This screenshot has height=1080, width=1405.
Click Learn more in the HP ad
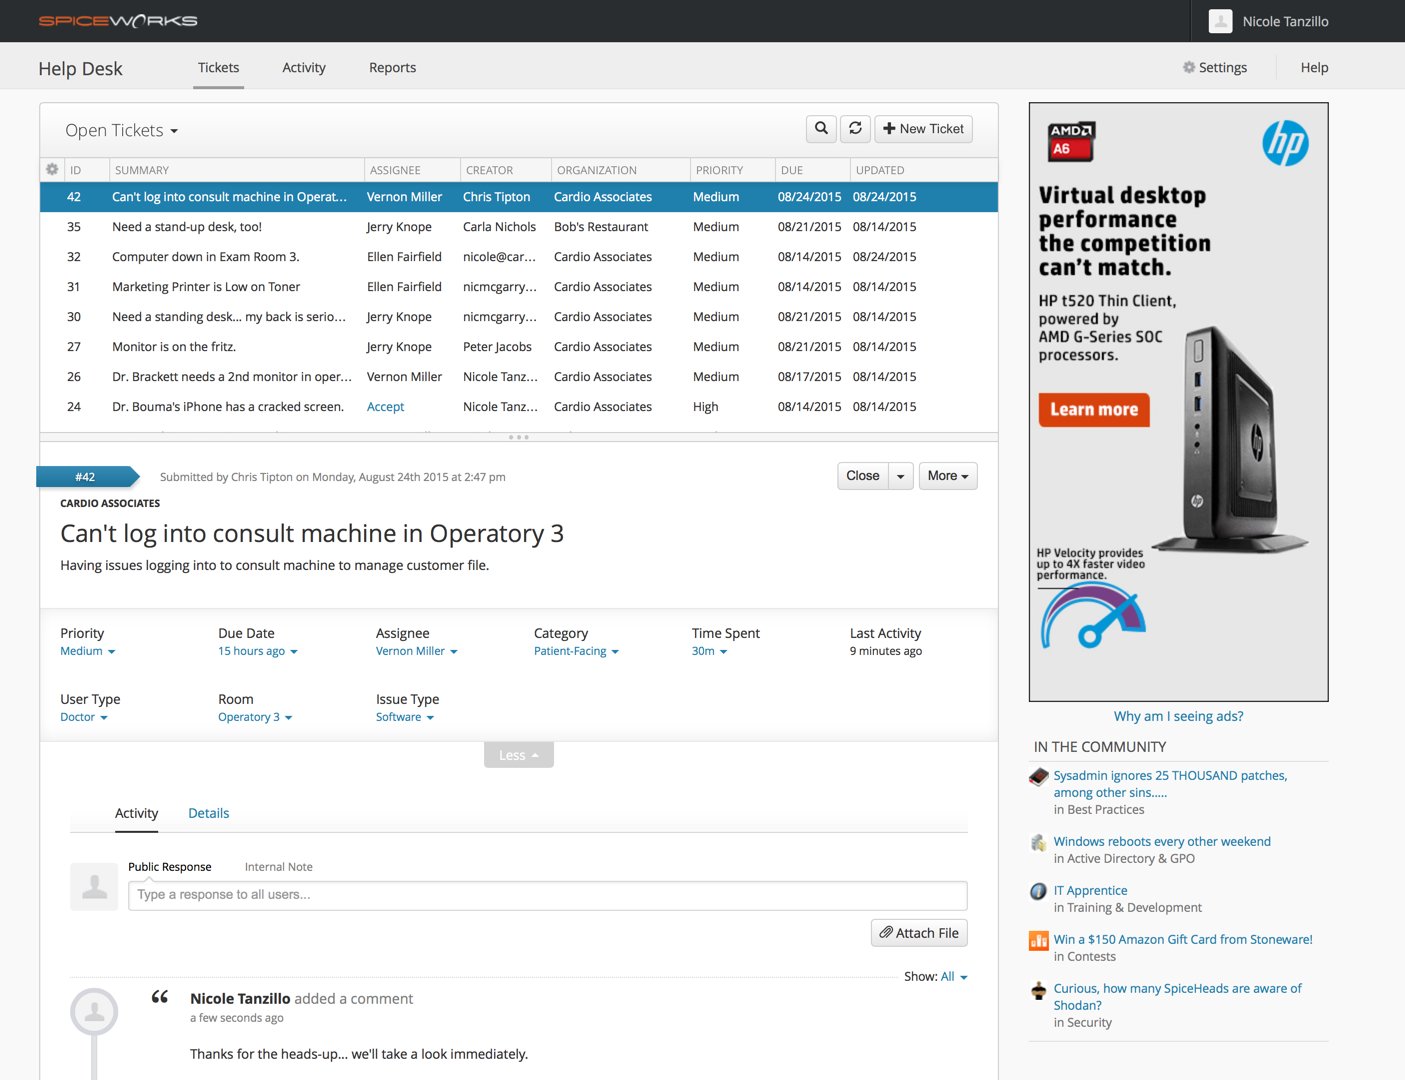[1093, 409]
